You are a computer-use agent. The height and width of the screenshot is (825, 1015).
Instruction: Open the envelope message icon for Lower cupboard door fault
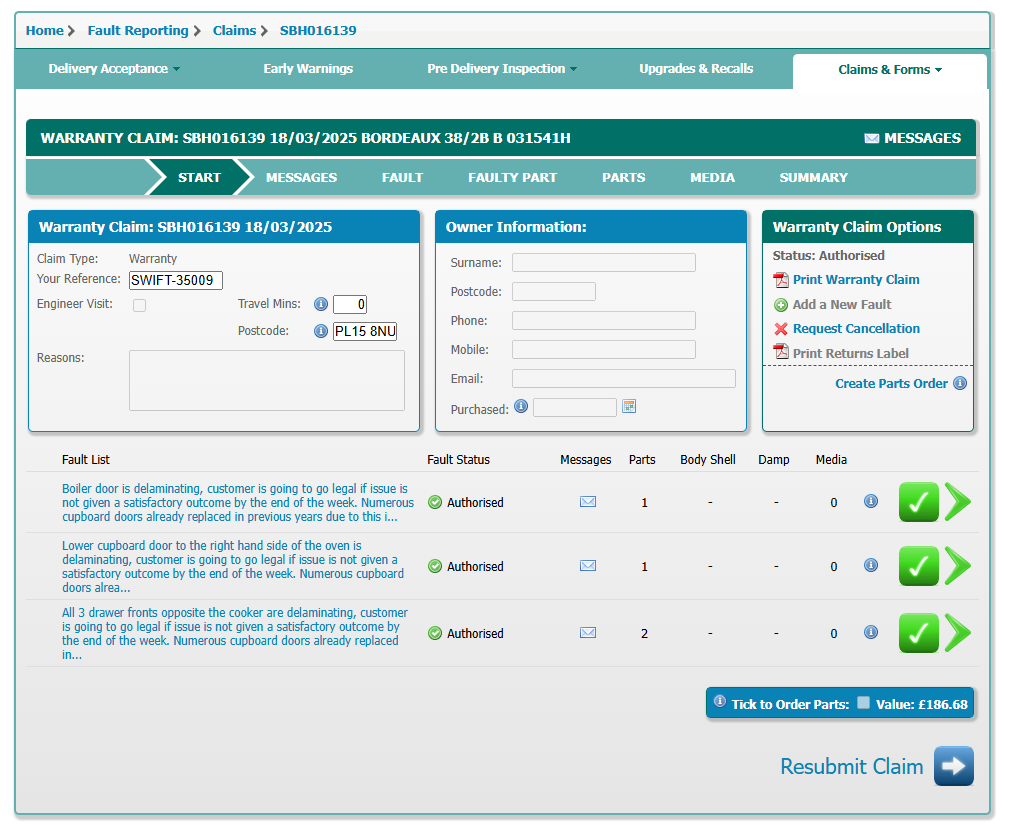pyautogui.click(x=588, y=566)
